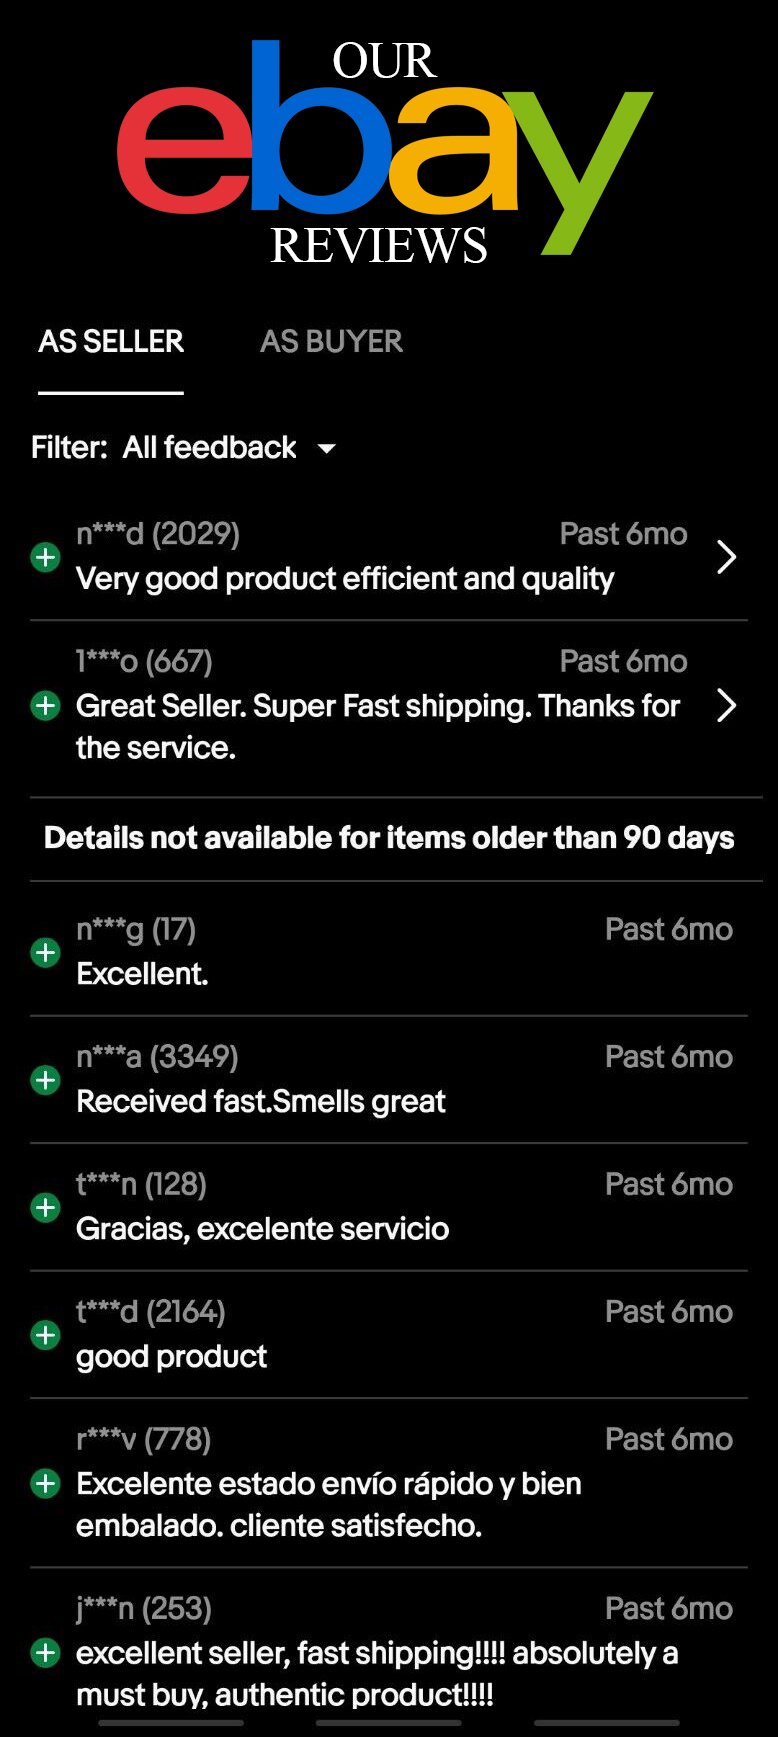Click the green plus icon beside n***d's feedback

coord(45,557)
